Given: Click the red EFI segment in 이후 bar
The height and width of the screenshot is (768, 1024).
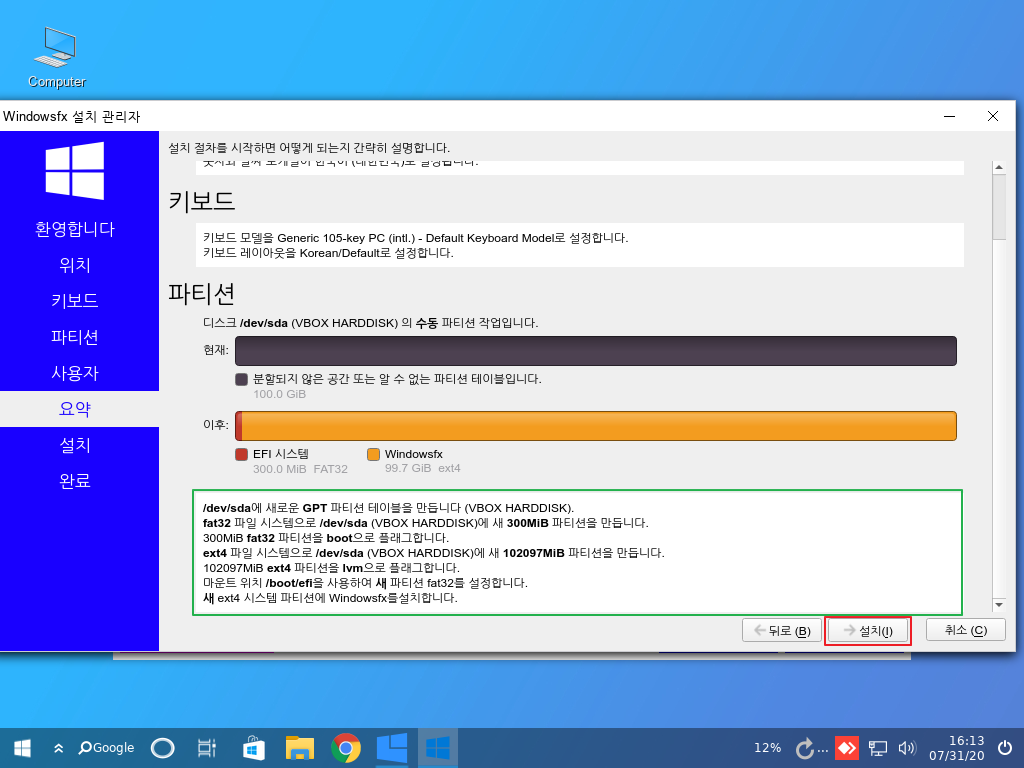Looking at the screenshot, I should 238,426.
